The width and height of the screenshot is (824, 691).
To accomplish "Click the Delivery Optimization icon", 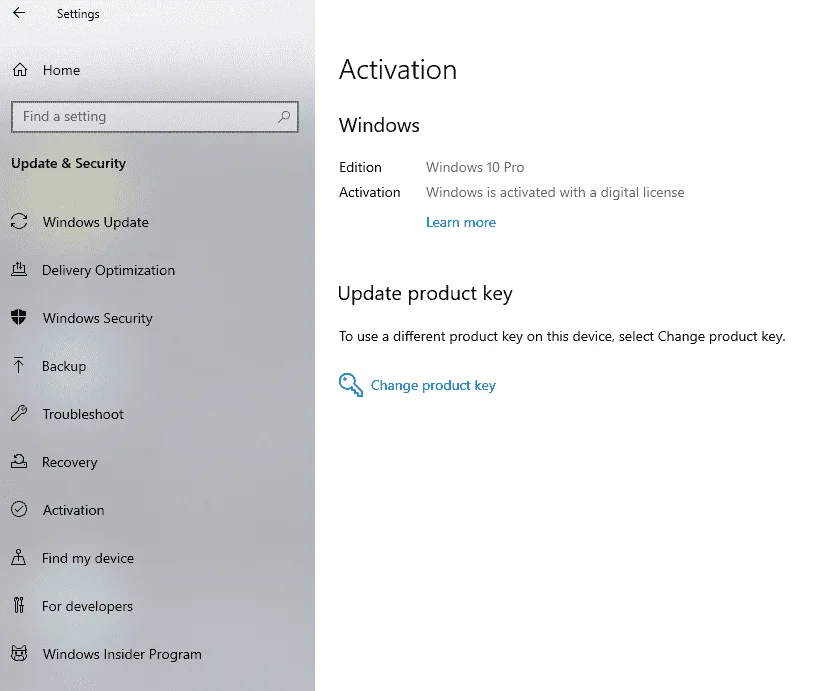I will click(19, 270).
